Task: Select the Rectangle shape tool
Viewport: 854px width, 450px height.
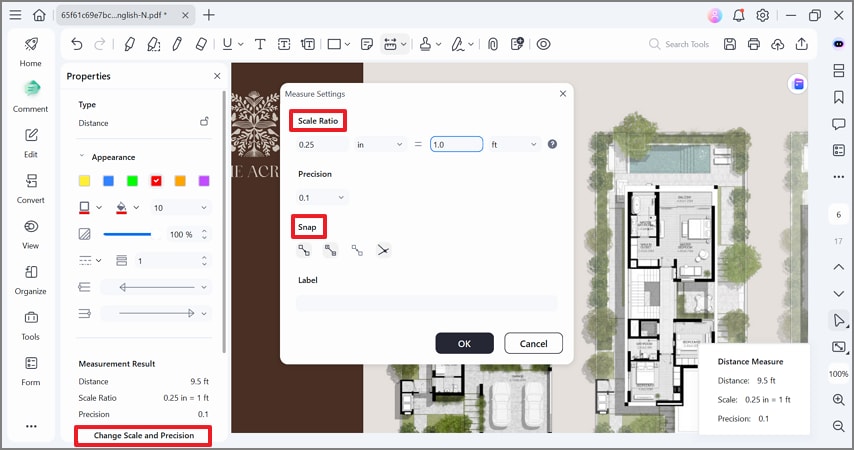Action: [x=334, y=44]
